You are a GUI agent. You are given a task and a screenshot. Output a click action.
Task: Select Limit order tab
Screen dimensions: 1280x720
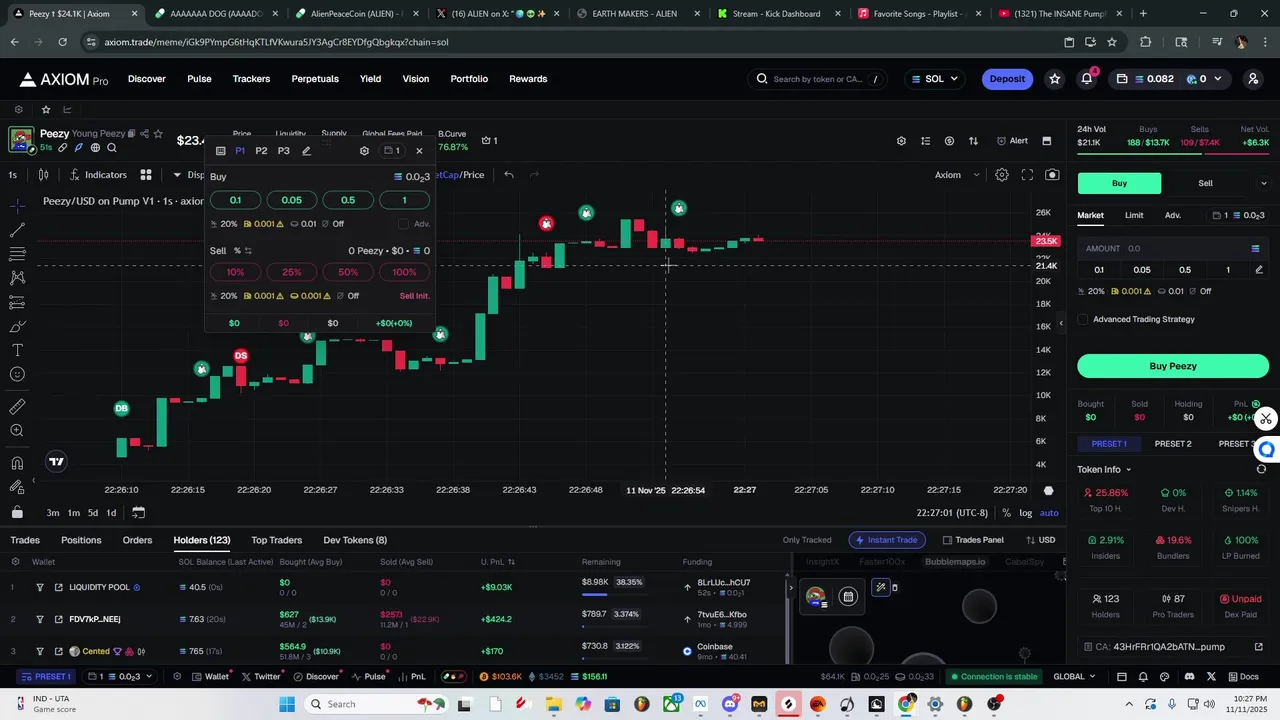pos(1134,215)
